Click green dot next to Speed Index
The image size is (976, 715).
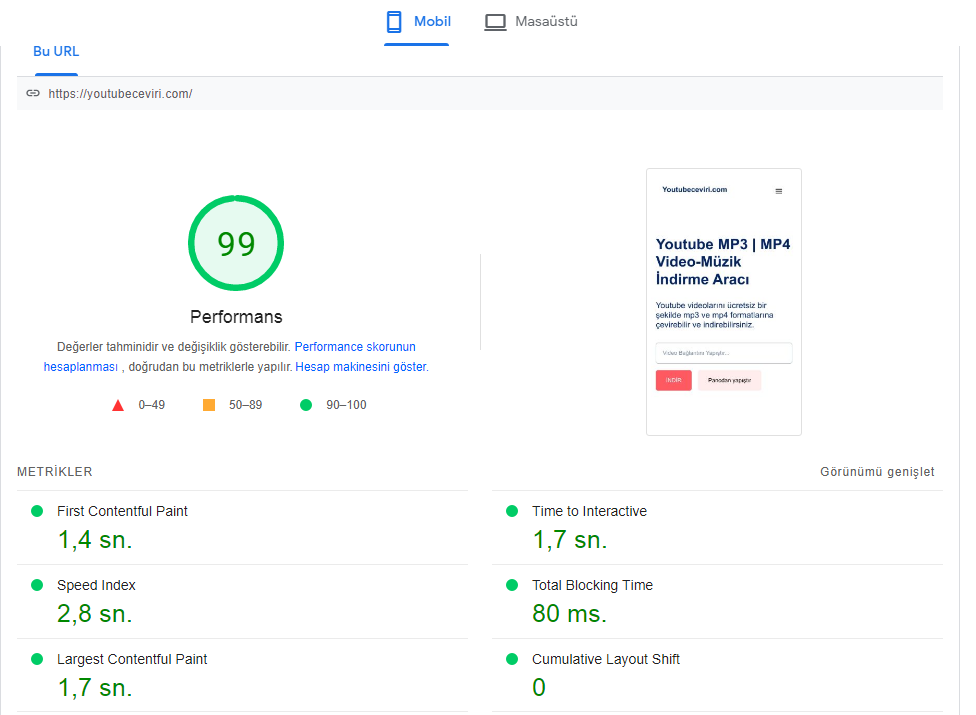37,585
